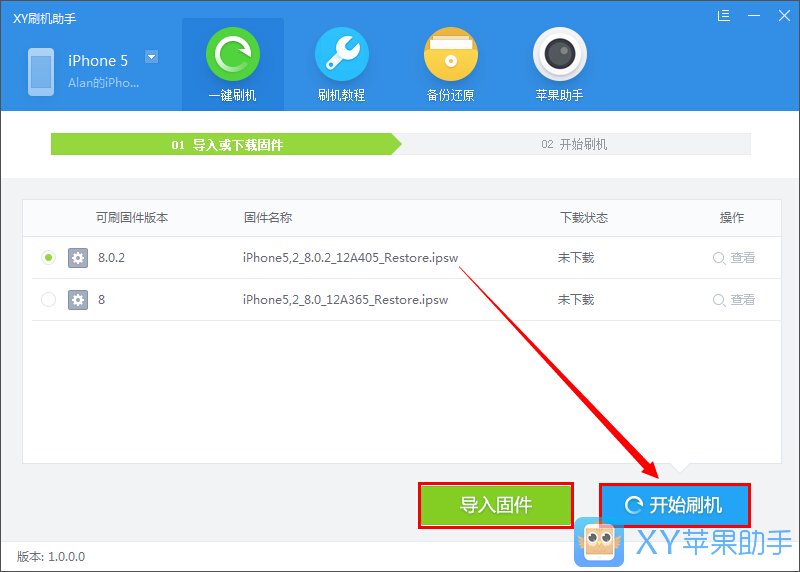The height and width of the screenshot is (572, 800).
Task: Click the 版本: 1.0.0.0 status text
Action: (51, 556)
